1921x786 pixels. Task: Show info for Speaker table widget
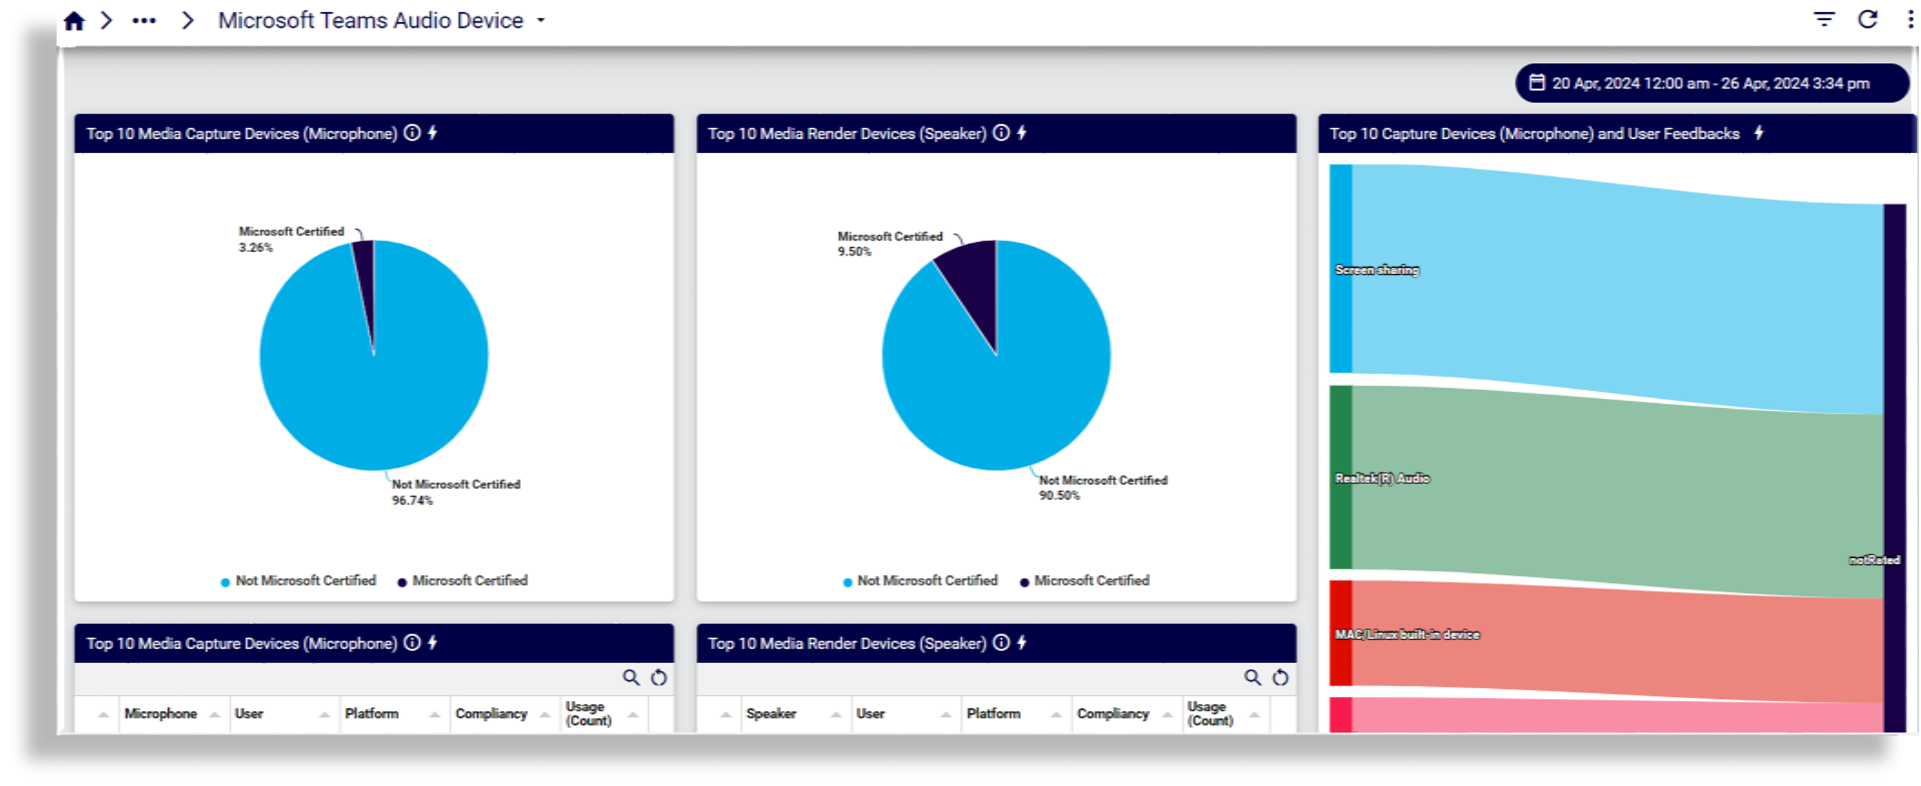coord(1001,643)
